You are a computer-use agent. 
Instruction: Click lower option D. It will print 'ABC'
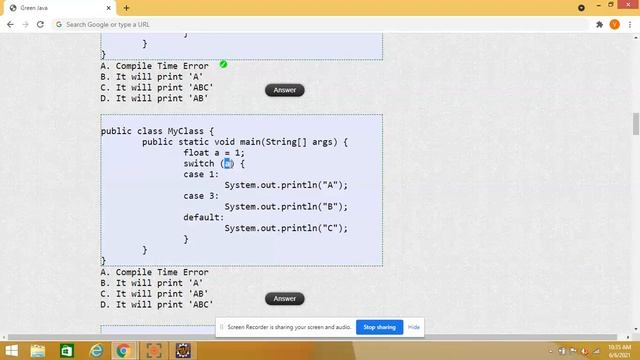click(157, 305)
